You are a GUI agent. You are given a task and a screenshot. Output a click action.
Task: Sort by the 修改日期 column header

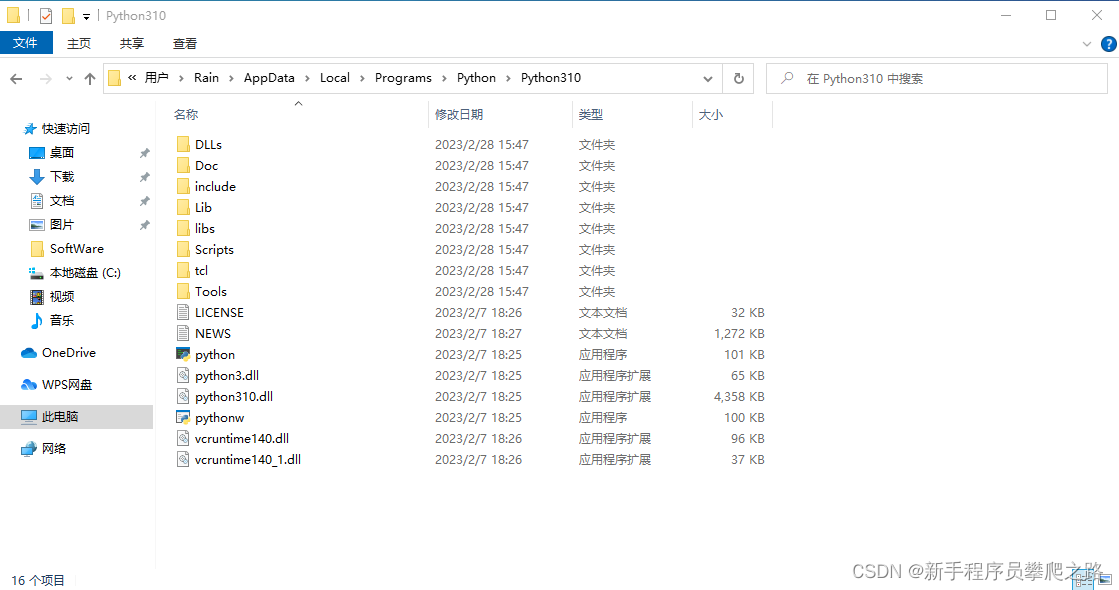[x=459, y=115]
